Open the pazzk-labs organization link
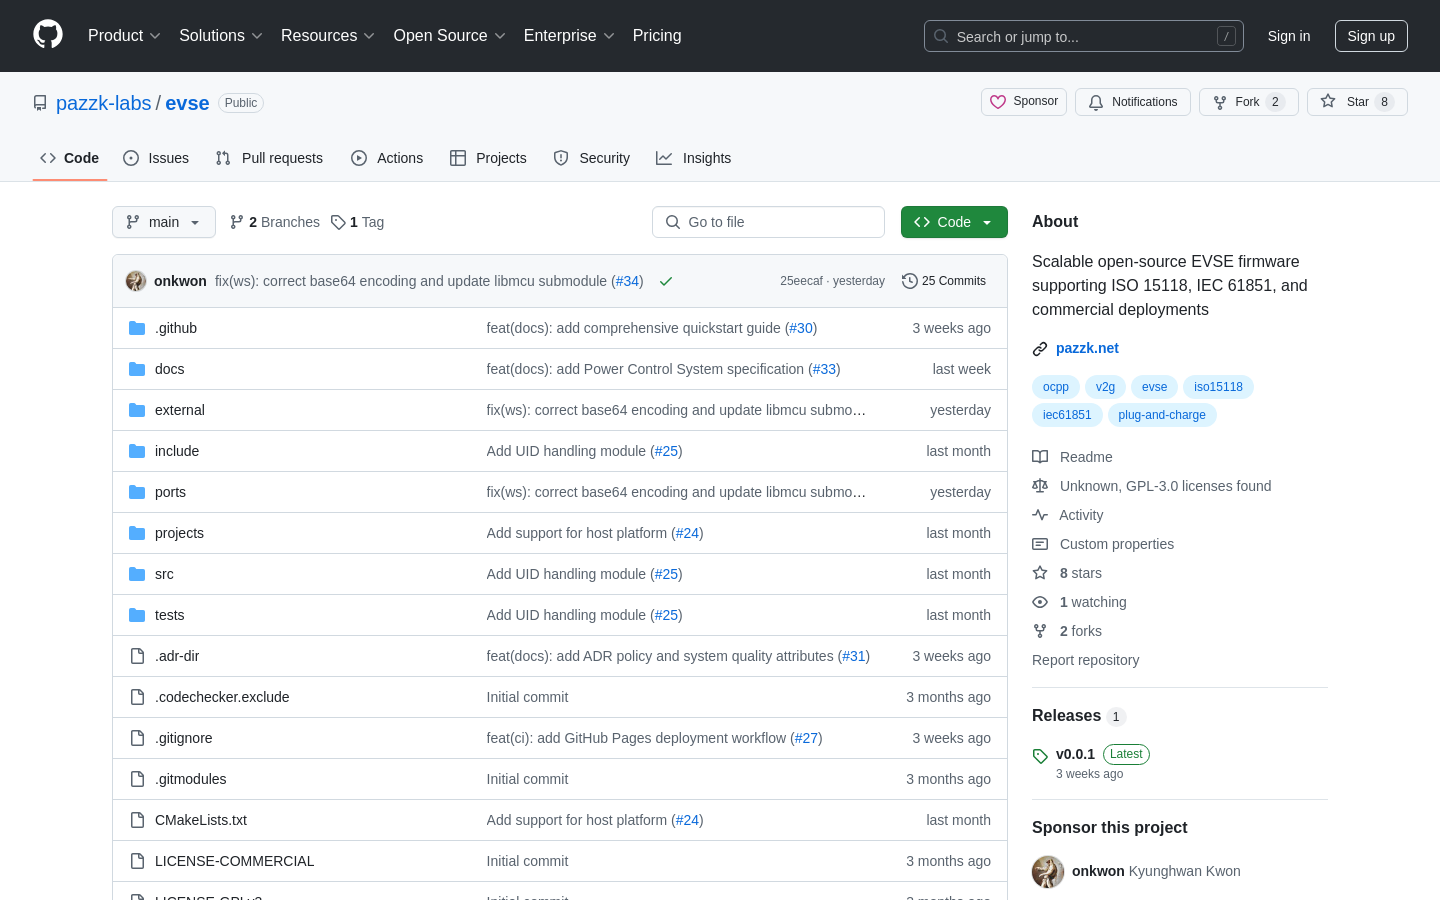The width and height of the screenshot is (1440, 900). pyautogui.click(x=104, y=103)
